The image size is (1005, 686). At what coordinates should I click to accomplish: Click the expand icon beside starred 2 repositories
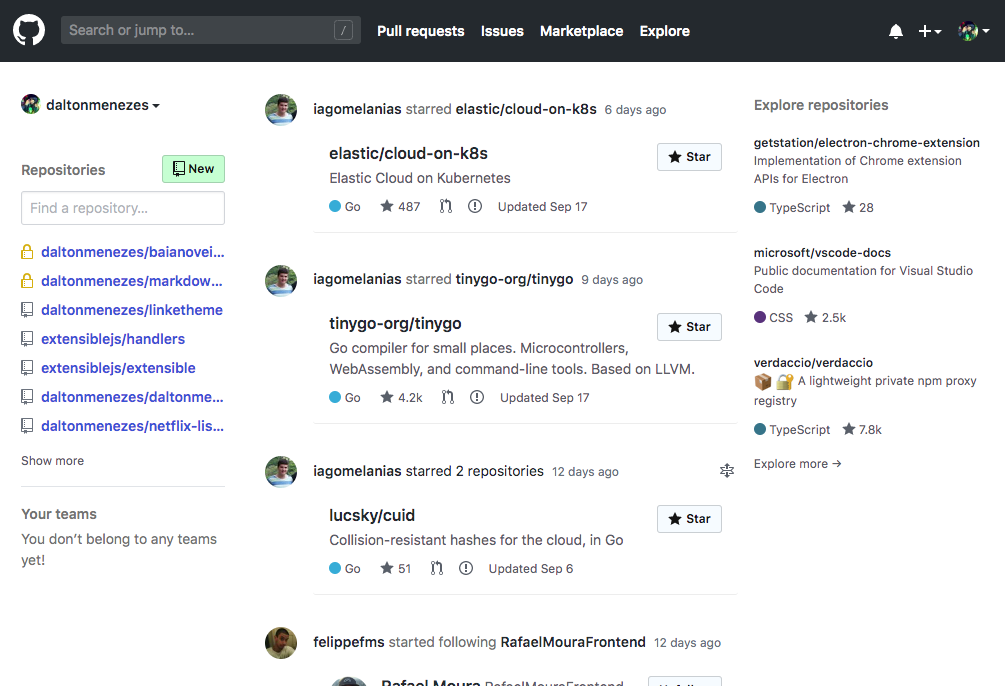pyautogui.click(x=727, y=471)
